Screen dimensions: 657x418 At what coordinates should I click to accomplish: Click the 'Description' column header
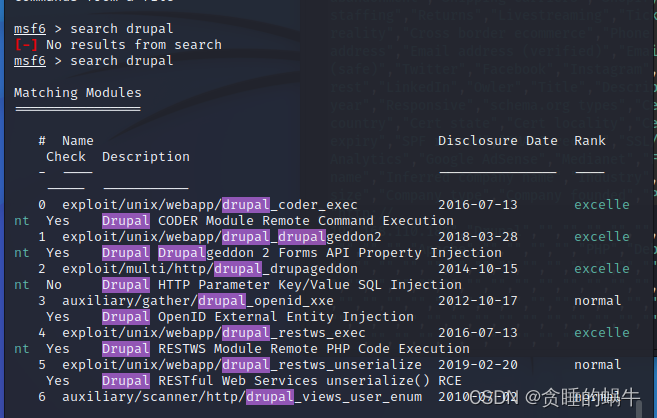tap(146, 157)
